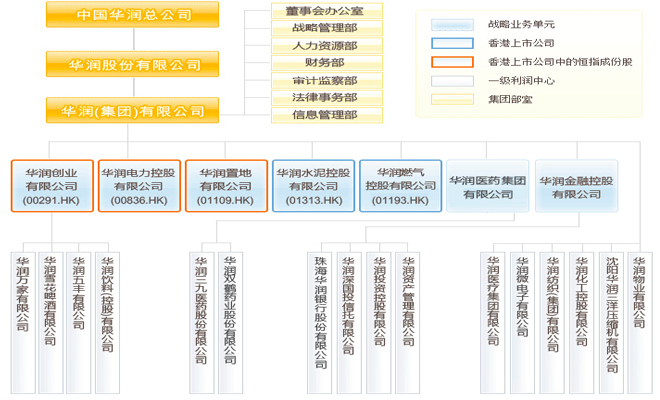
Task: Click the orange 恒指成份股 legend swatch
Action: (x=452, y=62)
